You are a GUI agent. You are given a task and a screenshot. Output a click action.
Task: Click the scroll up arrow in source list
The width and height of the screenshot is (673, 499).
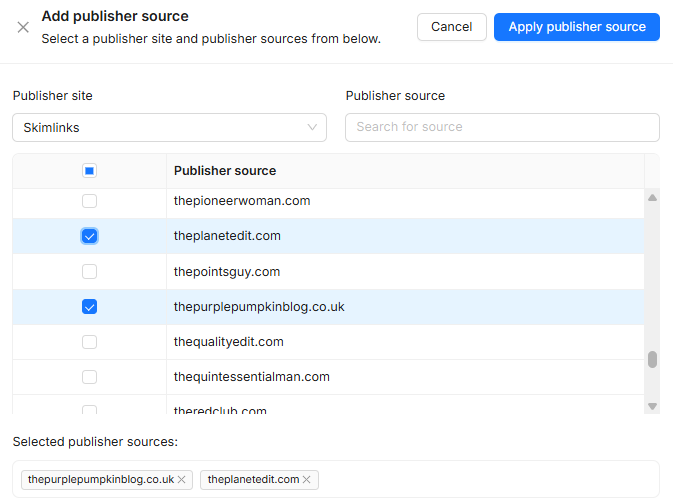652,198
